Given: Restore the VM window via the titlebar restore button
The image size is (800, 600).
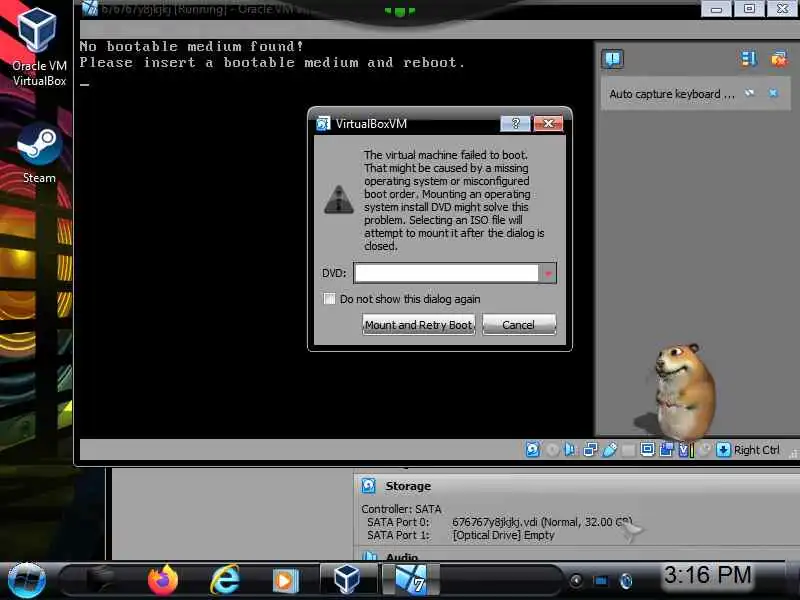Looking at the screenshot, I should click(749, 8).
